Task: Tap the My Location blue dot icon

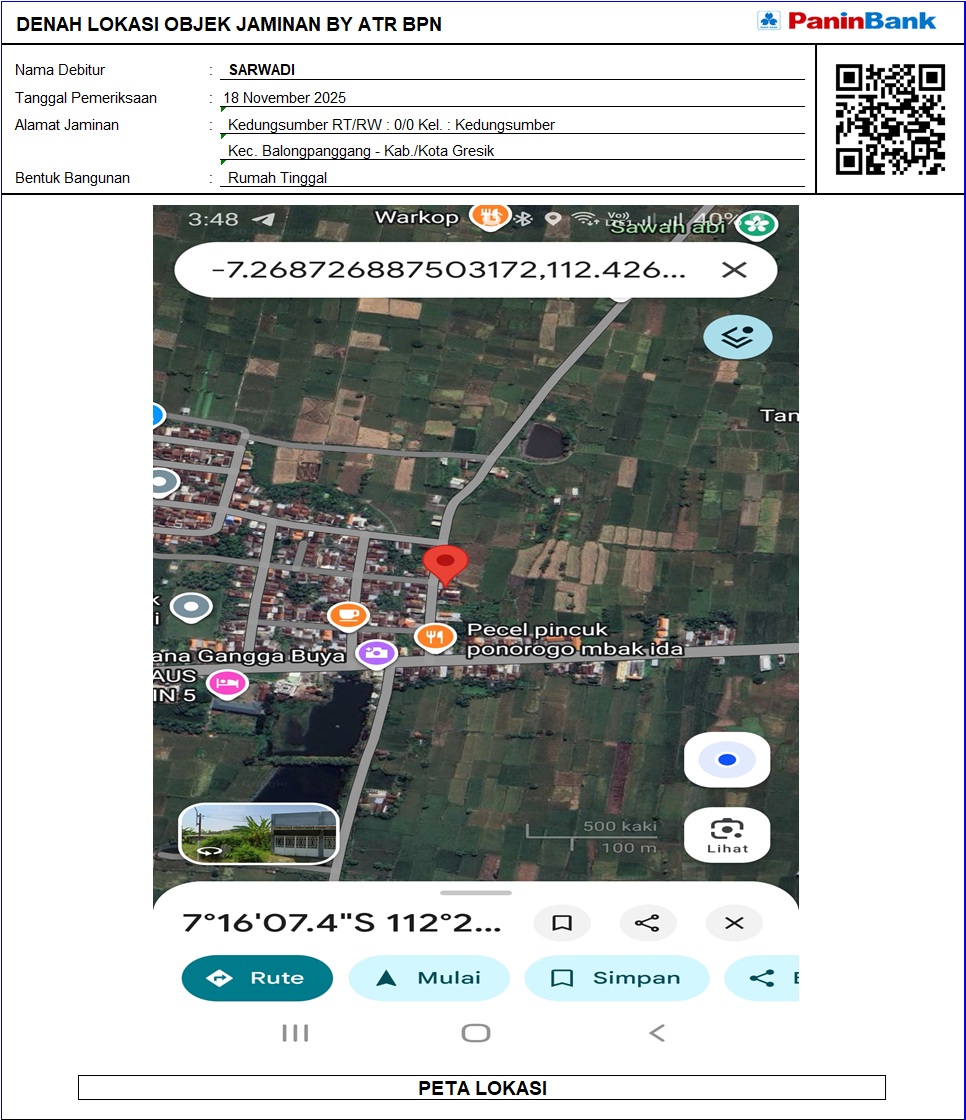Action: (727, 759)
